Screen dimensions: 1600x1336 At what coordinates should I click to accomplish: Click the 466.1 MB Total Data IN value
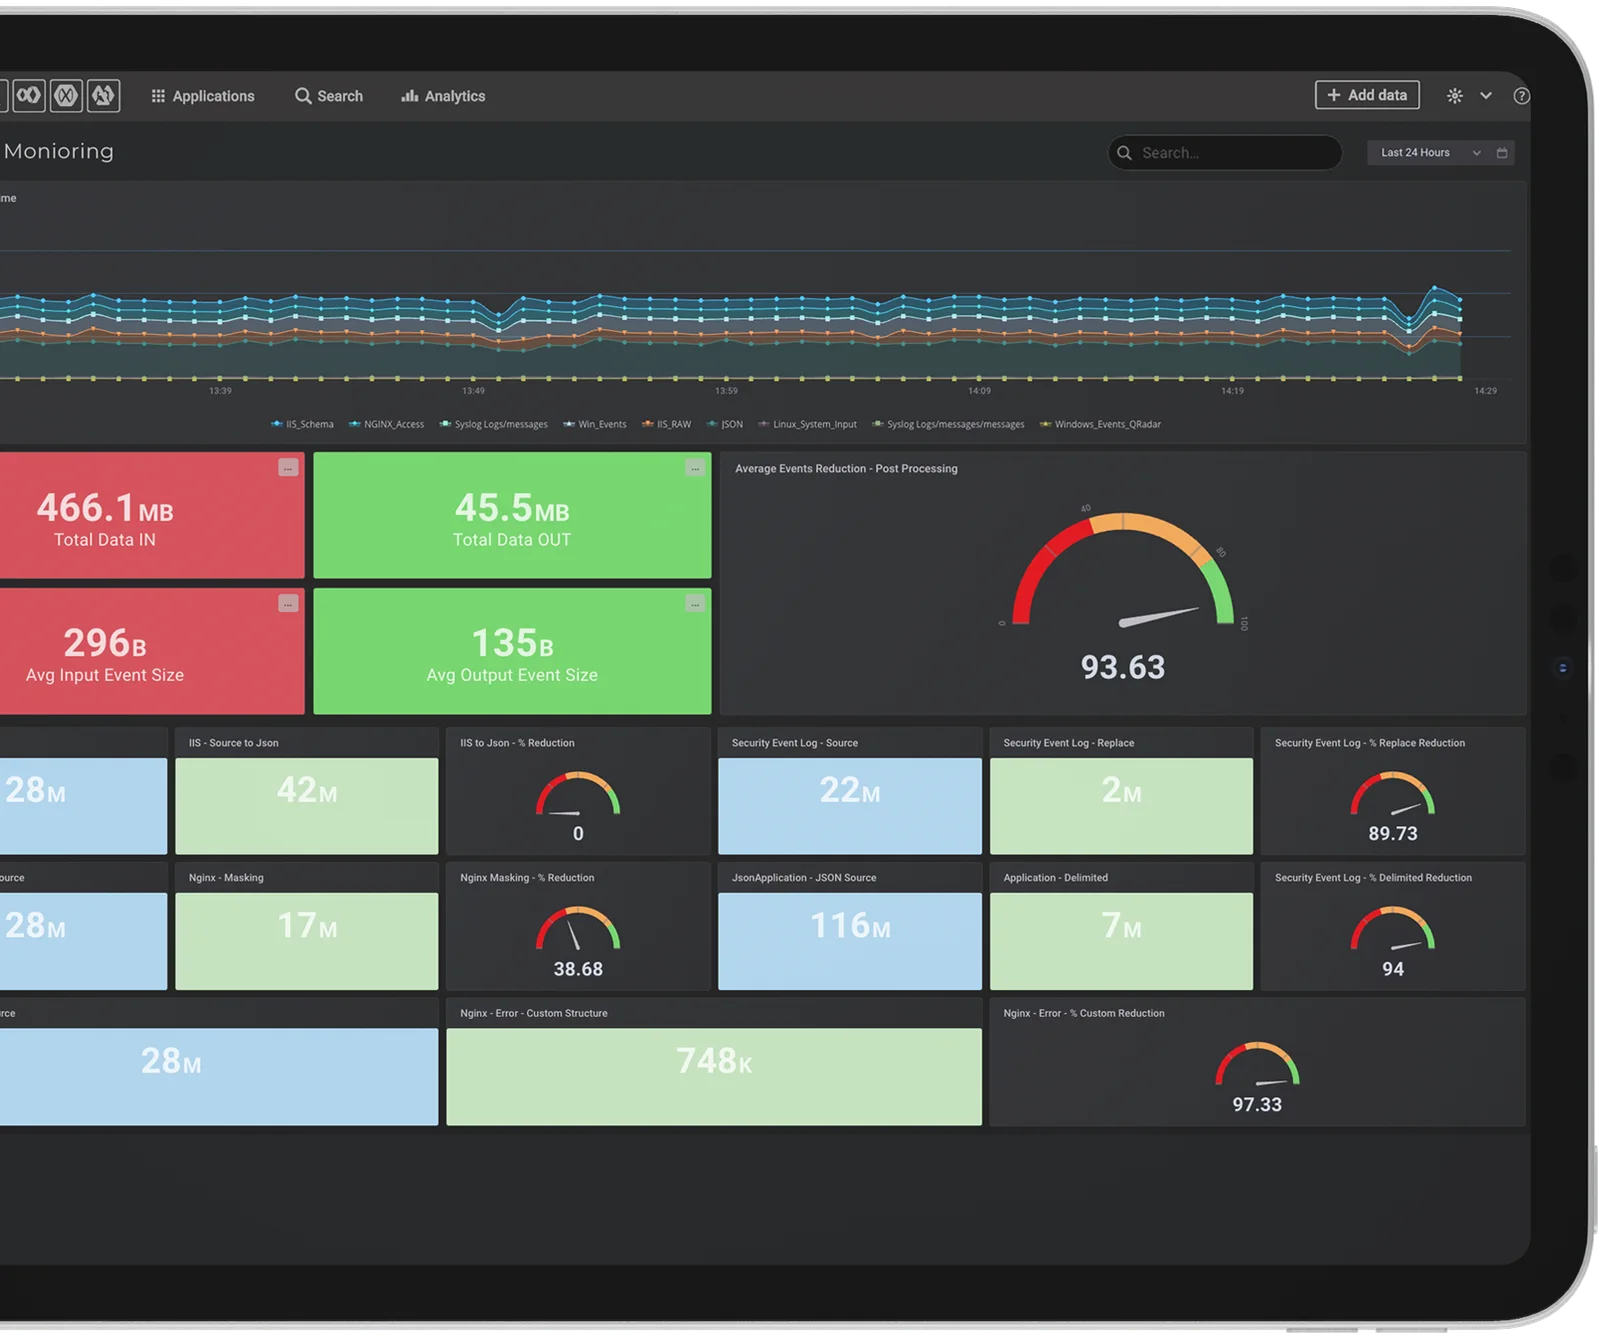(105, 508)
